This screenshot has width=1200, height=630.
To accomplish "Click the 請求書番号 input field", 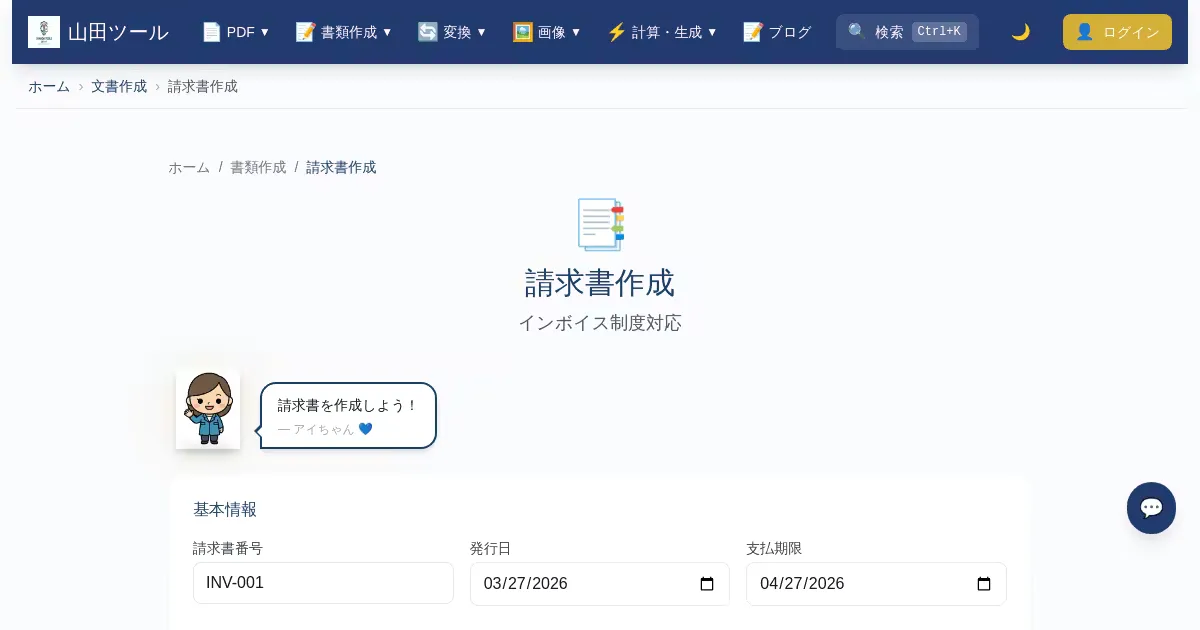I will click(x=323, y=583).
